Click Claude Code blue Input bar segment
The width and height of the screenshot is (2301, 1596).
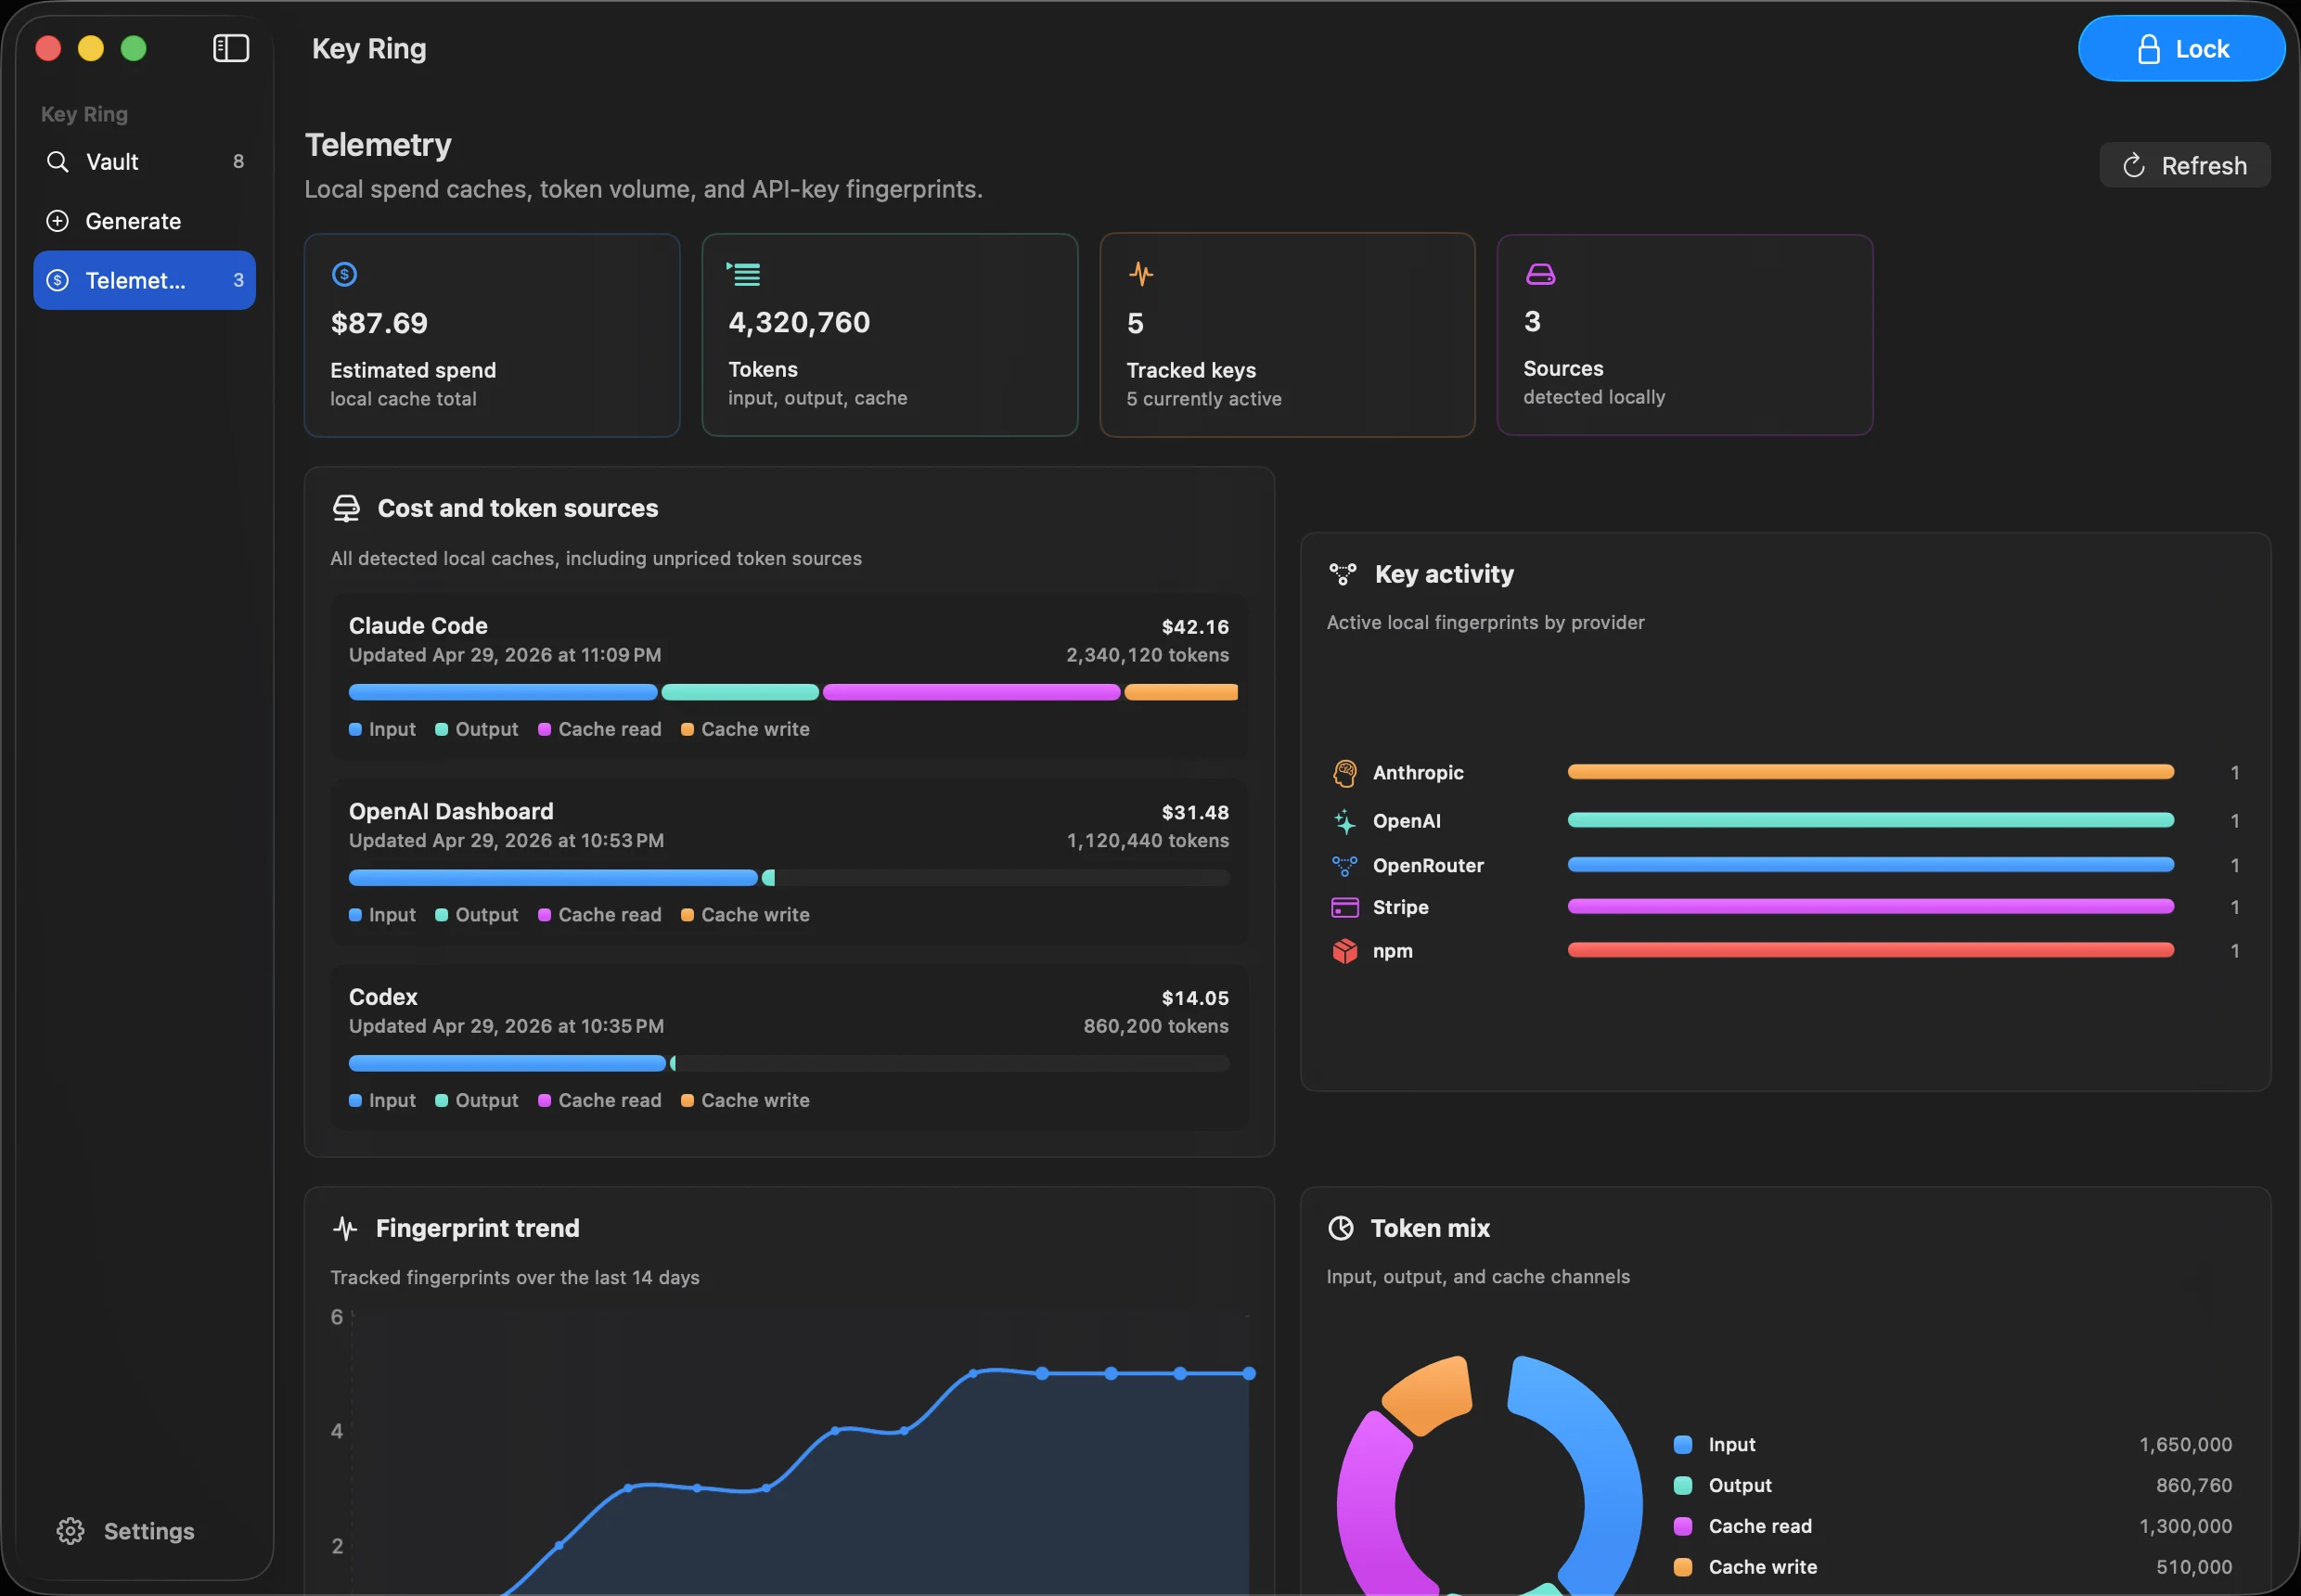pos(503,692)
